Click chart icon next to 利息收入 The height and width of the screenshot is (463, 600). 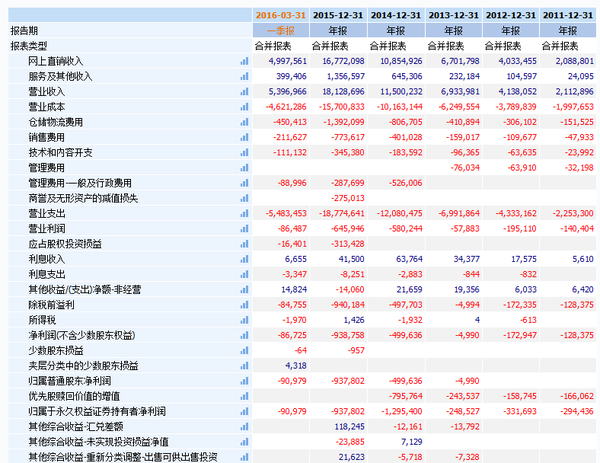[244, 259]
